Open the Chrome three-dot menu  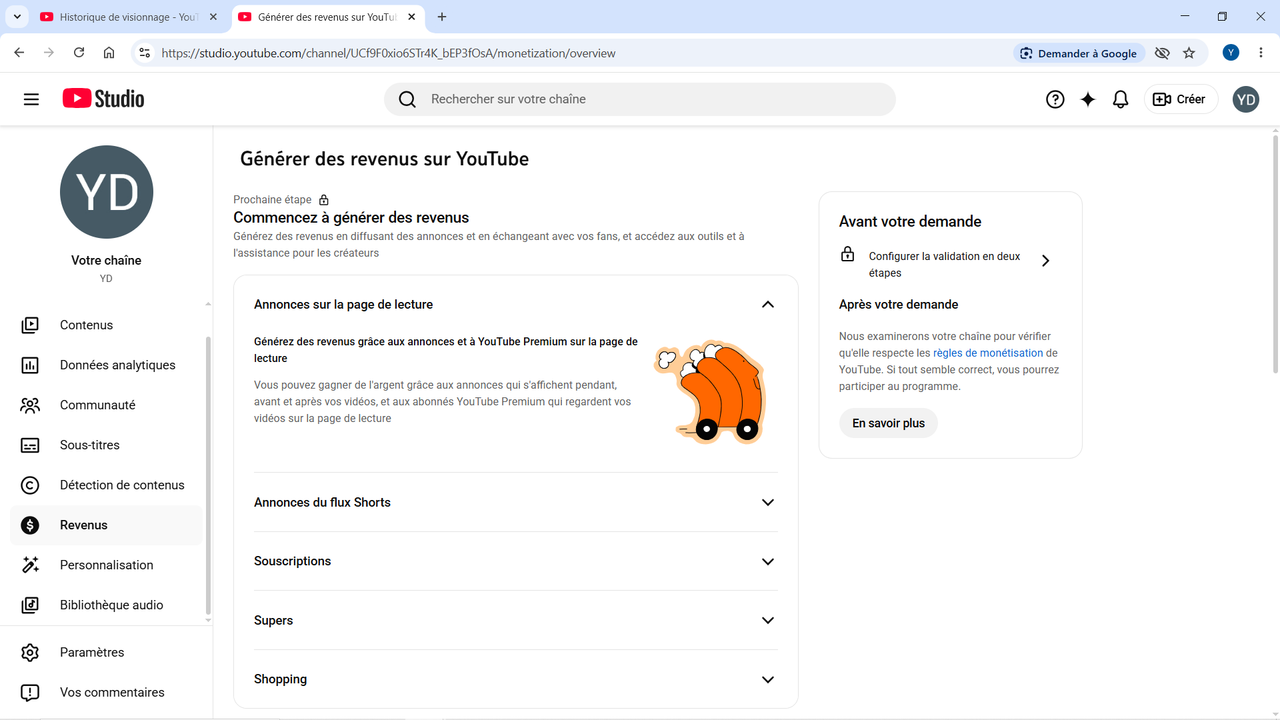point(1260,53)
